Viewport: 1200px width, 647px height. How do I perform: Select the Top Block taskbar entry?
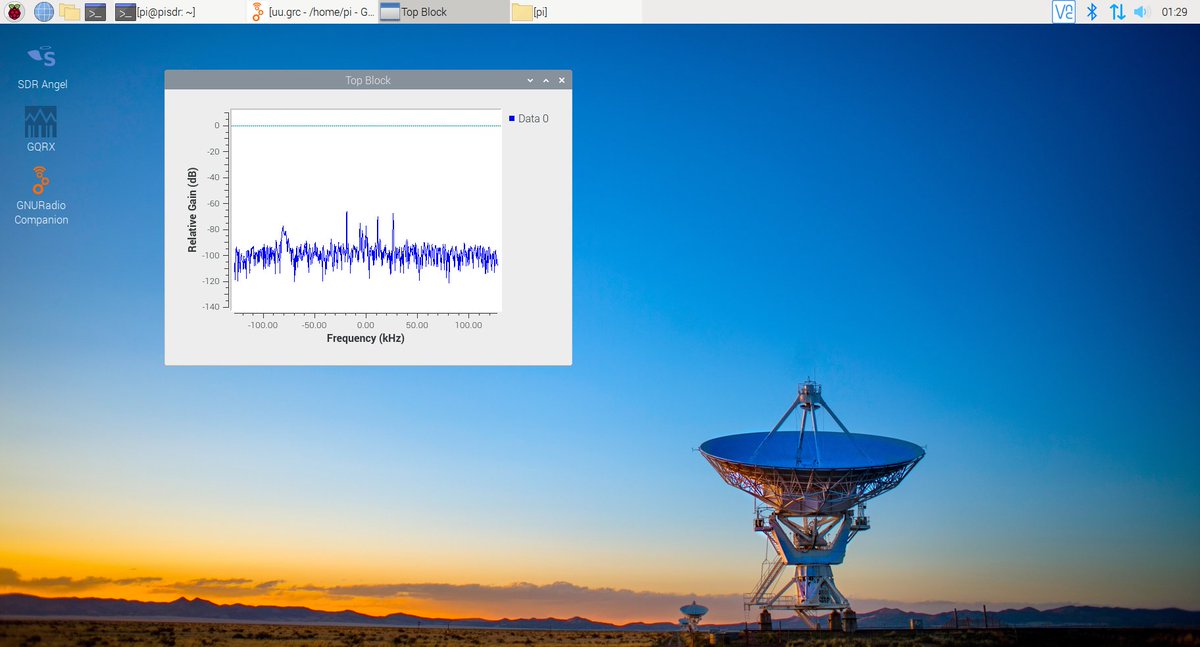click(x=440, y=12)
